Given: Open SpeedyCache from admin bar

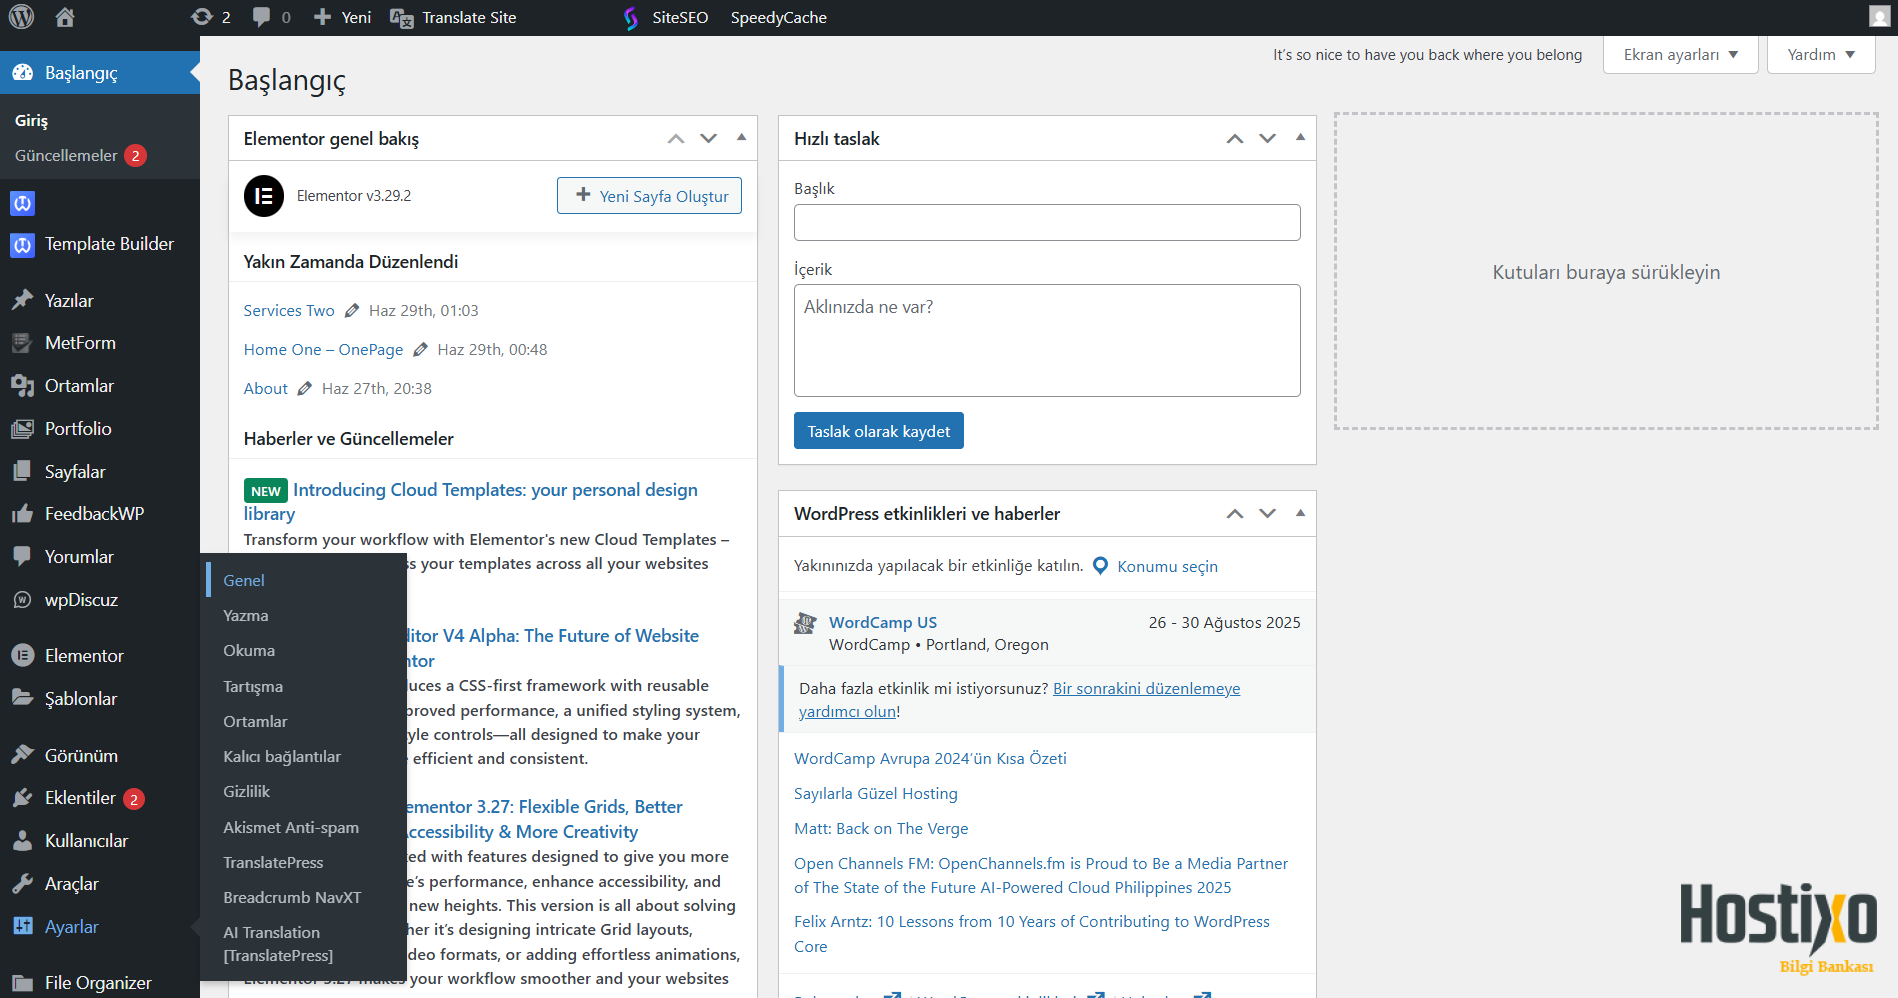Looking at the screenshot, I should tap(778, 17).
